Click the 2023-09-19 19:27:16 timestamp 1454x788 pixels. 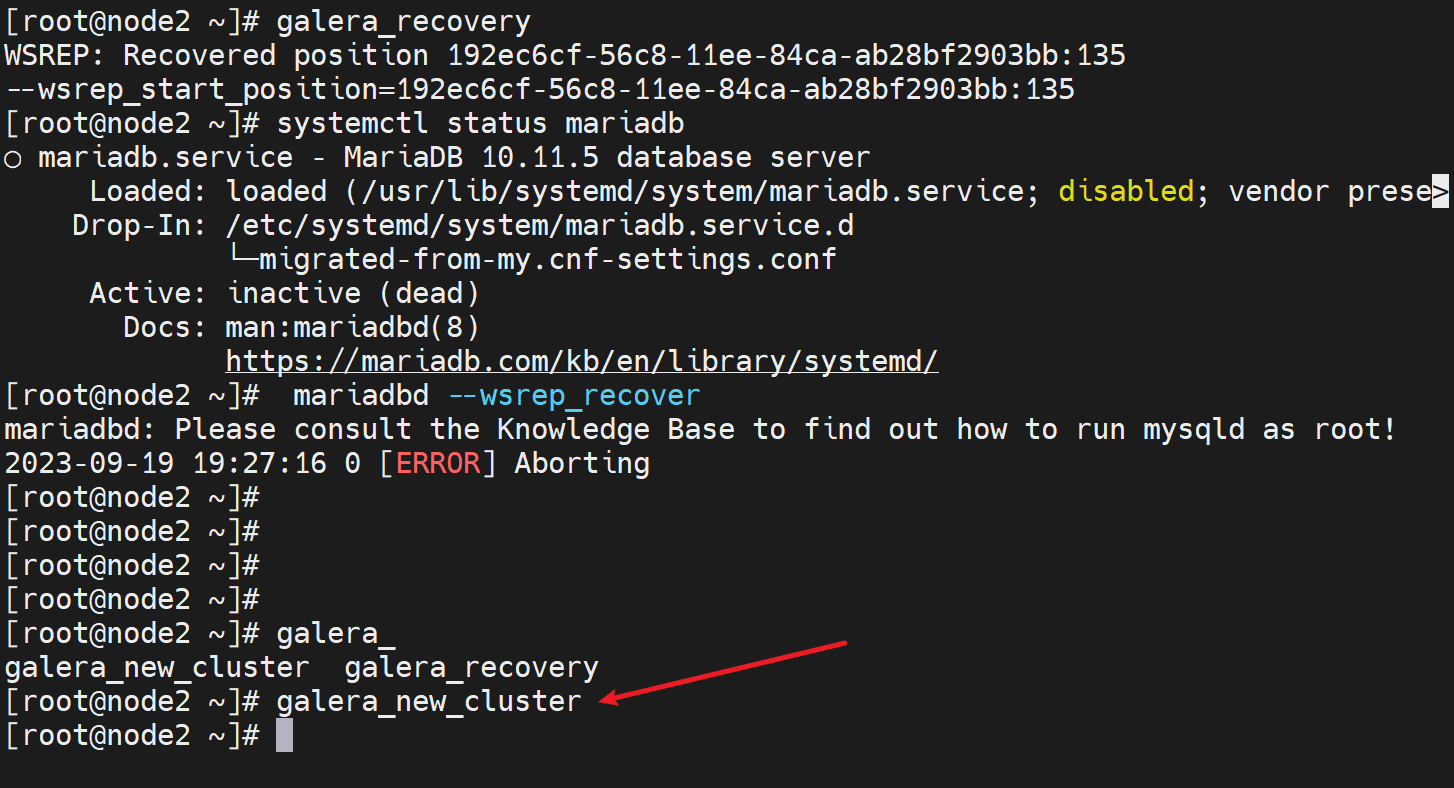(x=165, y=463)
